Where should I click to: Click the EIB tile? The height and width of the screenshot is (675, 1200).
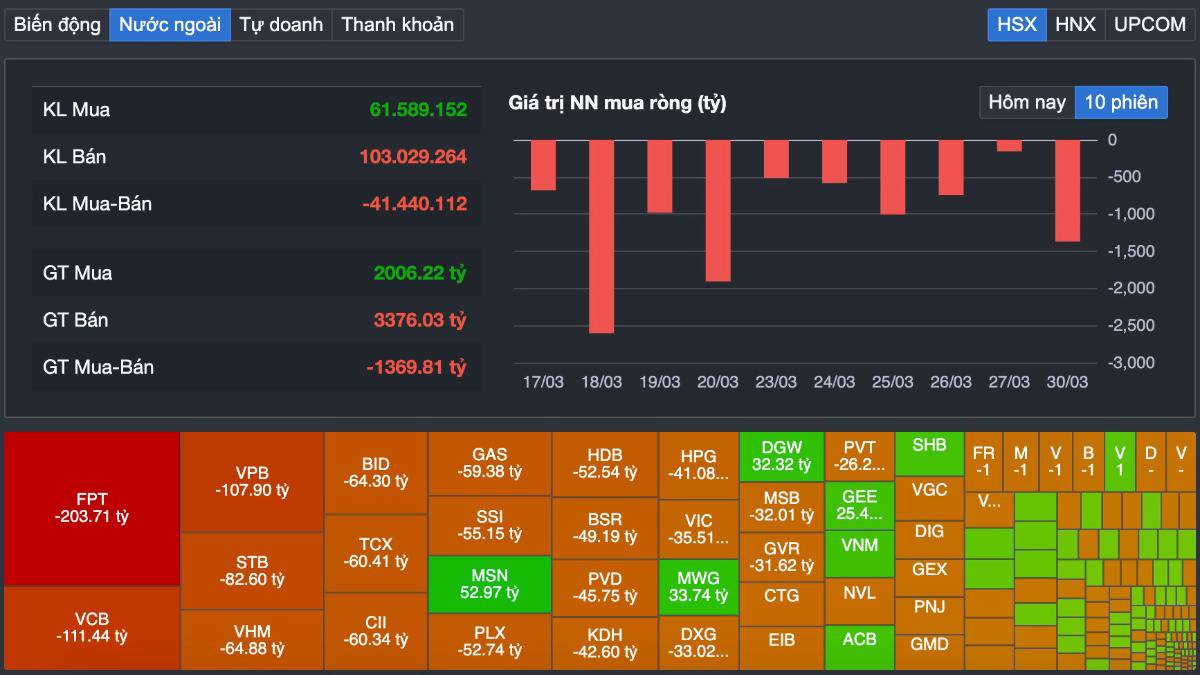(782, 648)
